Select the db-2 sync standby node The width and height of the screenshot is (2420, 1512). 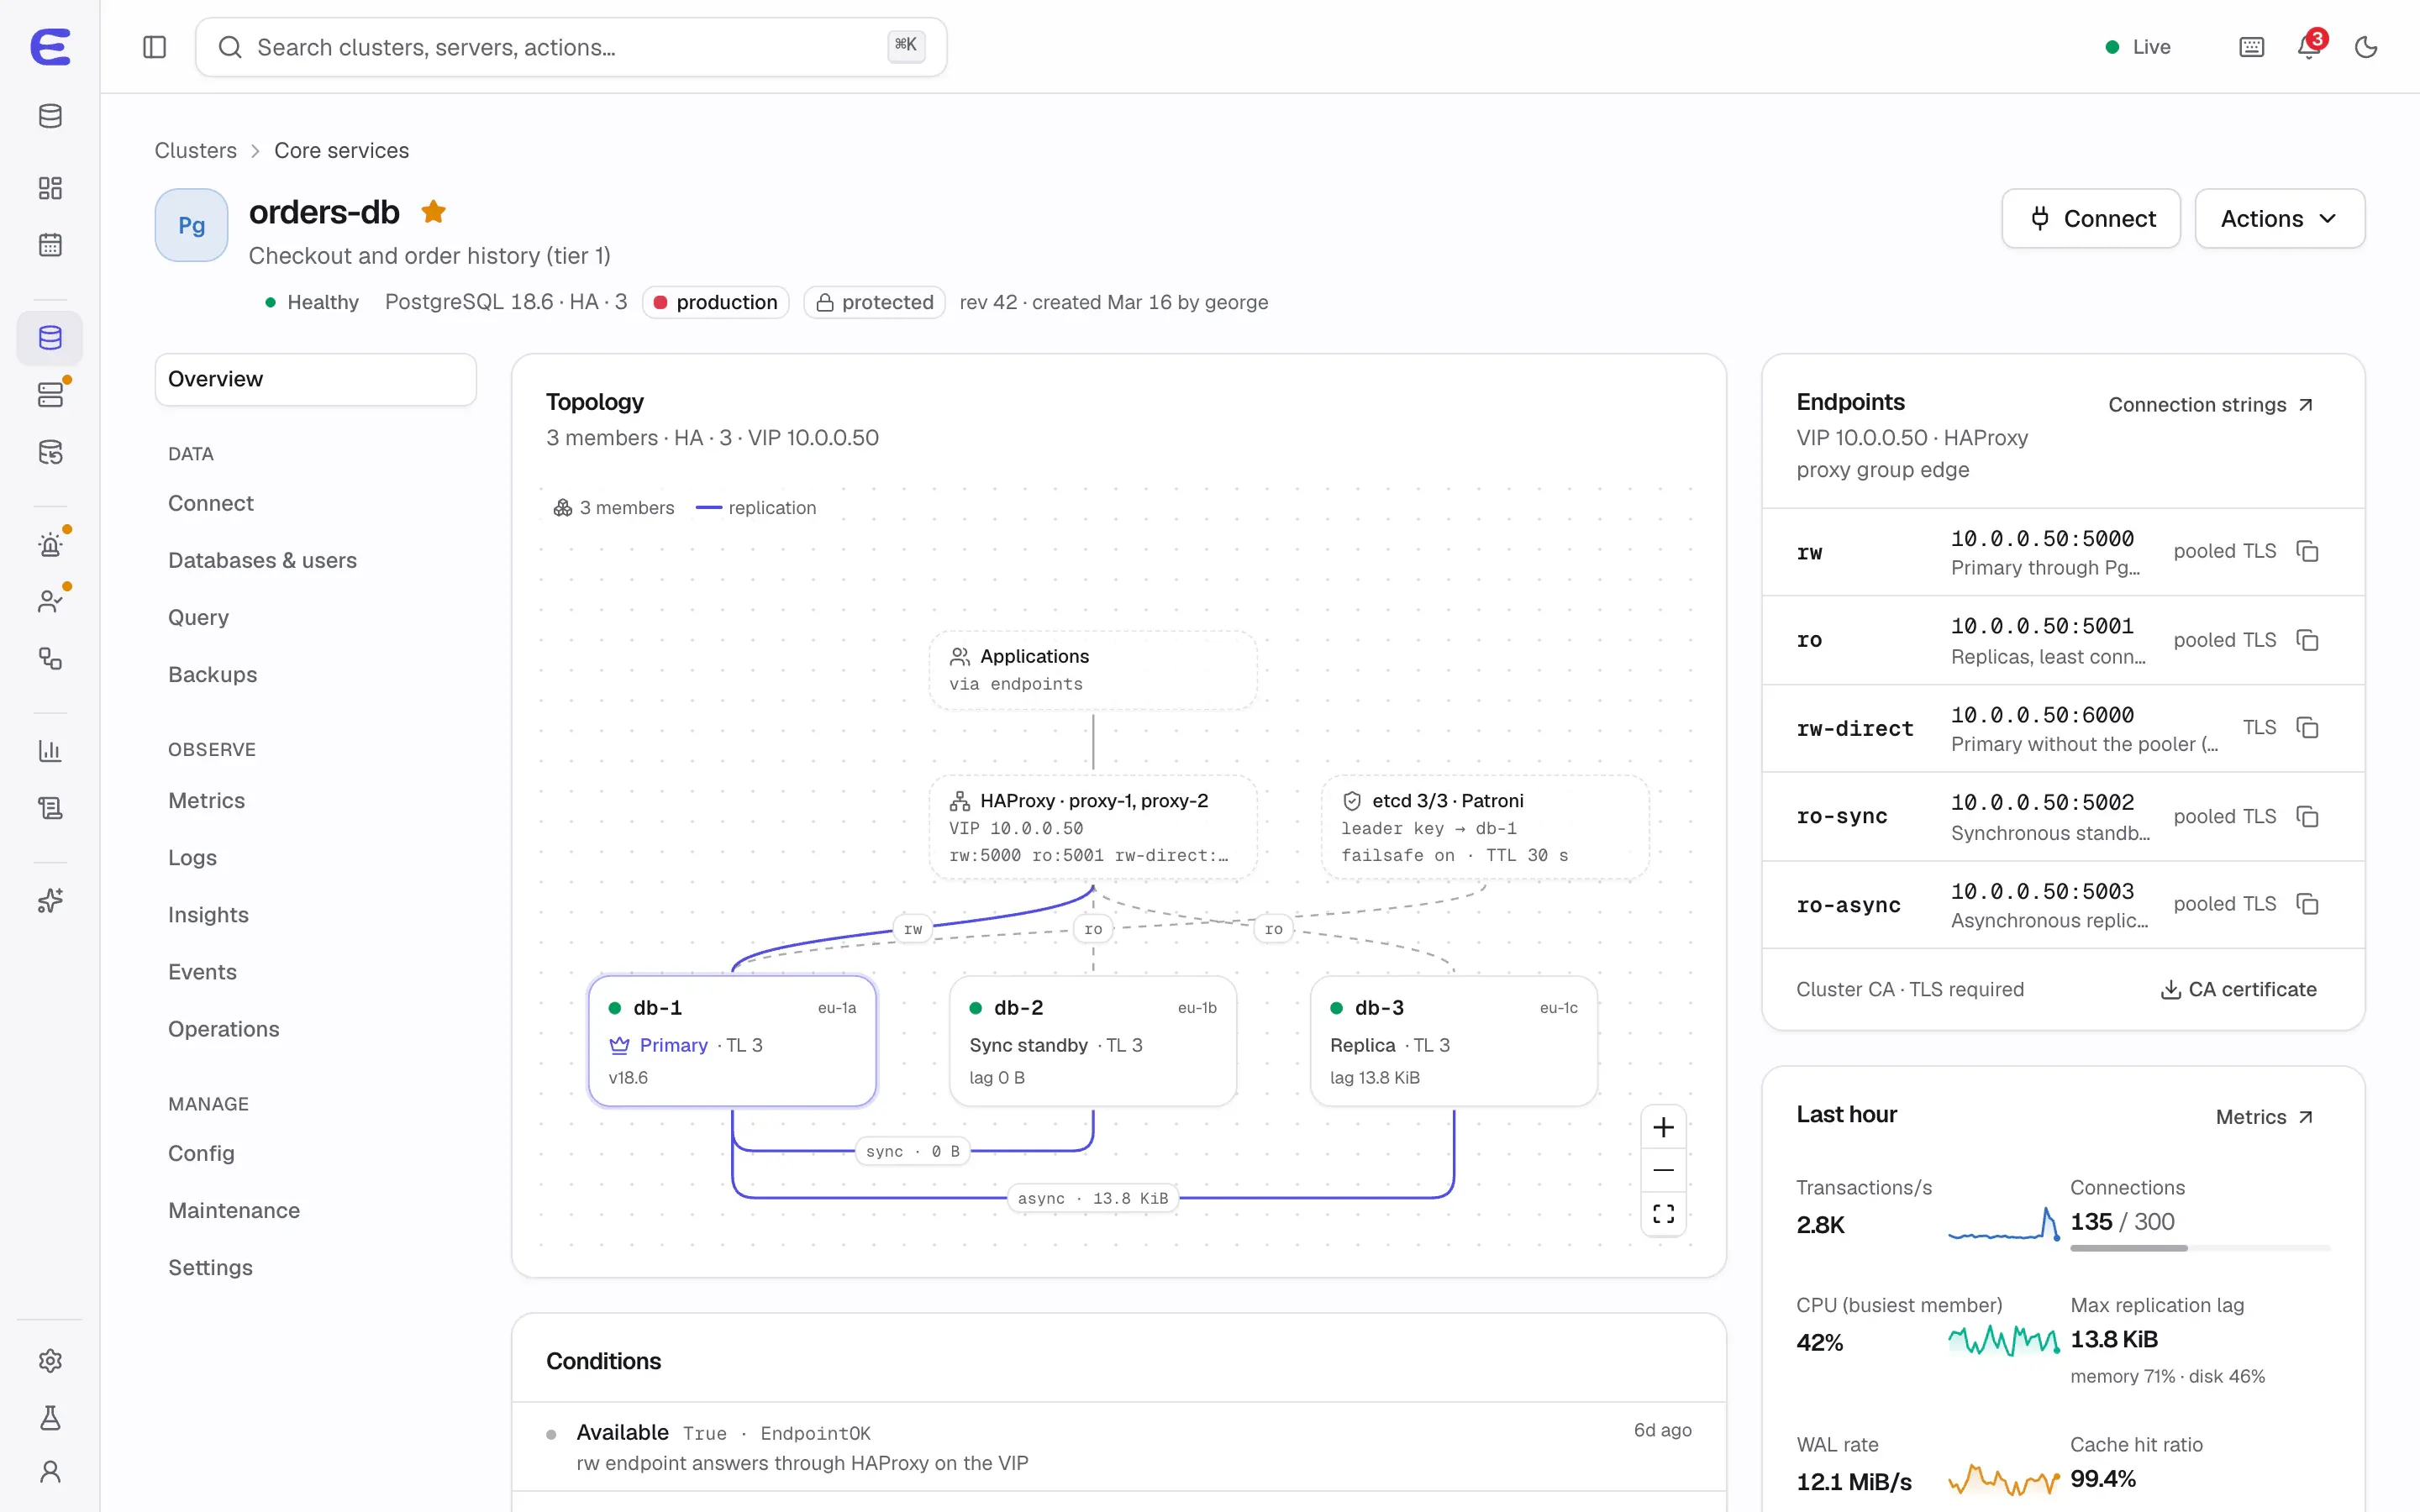tap(1093, 1041)
